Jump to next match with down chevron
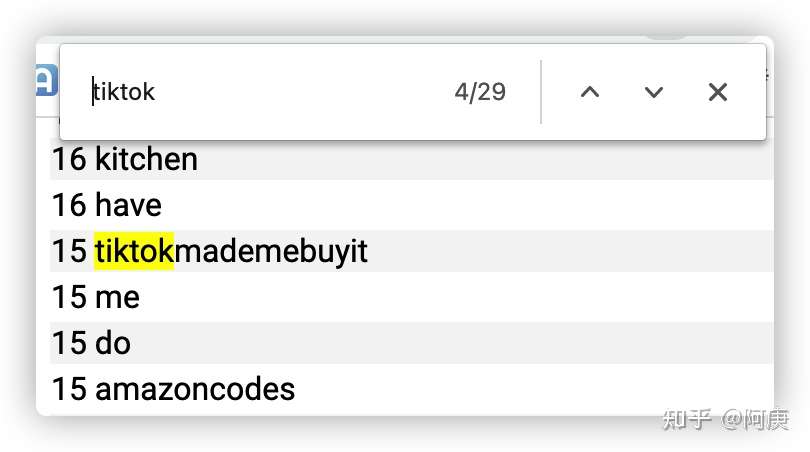 pos(653,92)
